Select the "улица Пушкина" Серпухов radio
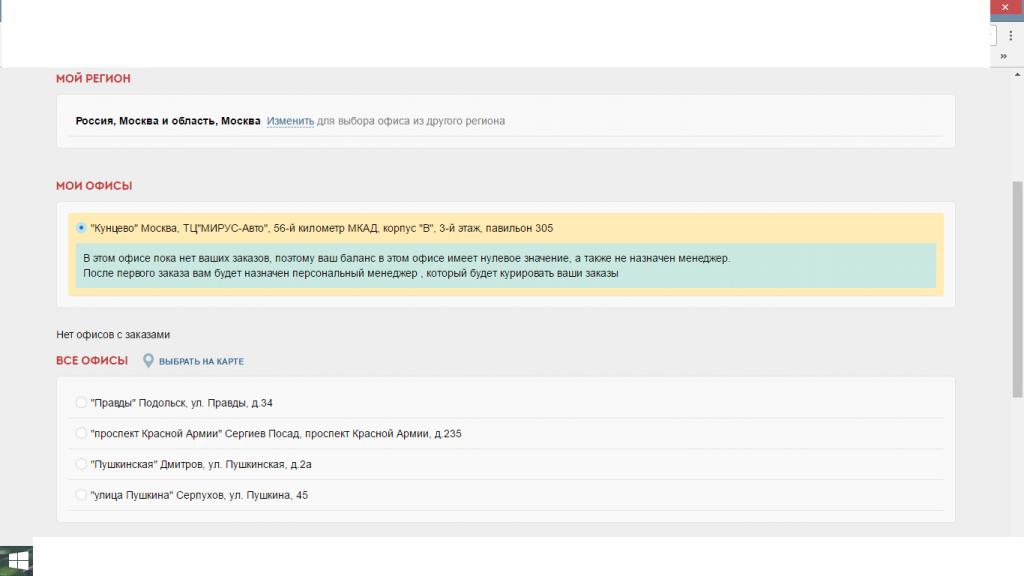1024x576 pixels. tap(81, 495)
